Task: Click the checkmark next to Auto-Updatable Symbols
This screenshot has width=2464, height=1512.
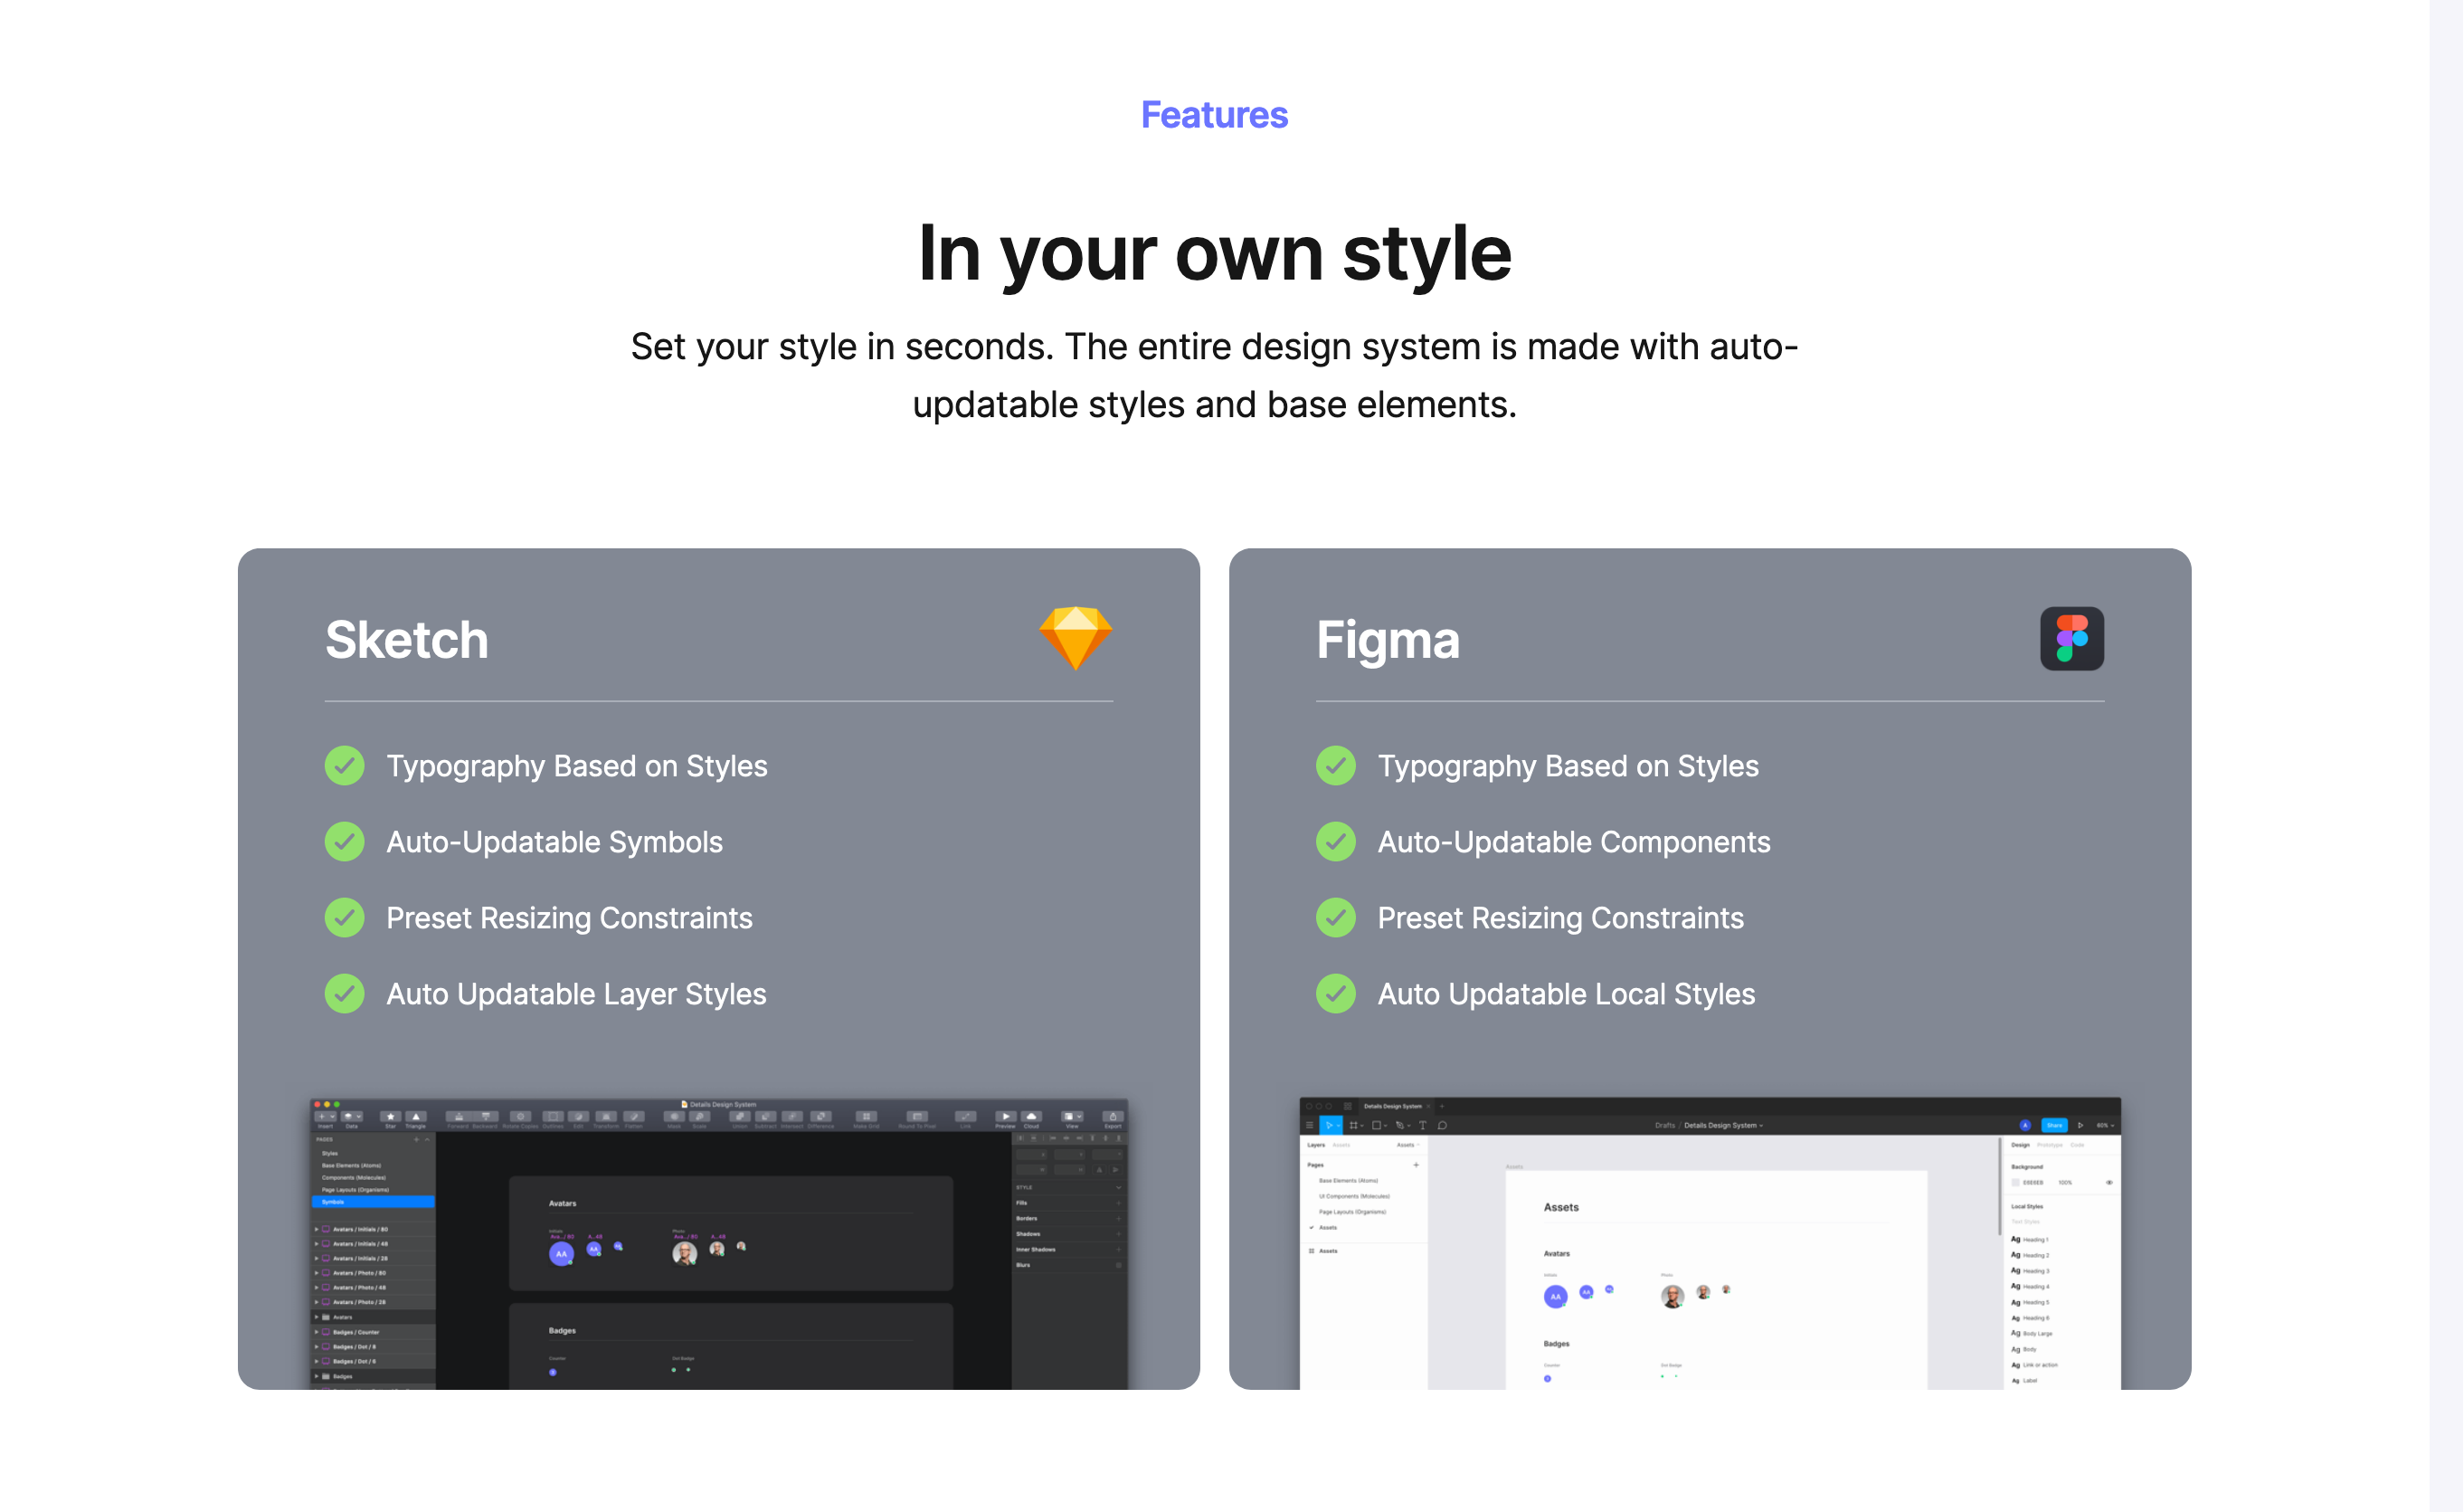Action: pos(345,842)
